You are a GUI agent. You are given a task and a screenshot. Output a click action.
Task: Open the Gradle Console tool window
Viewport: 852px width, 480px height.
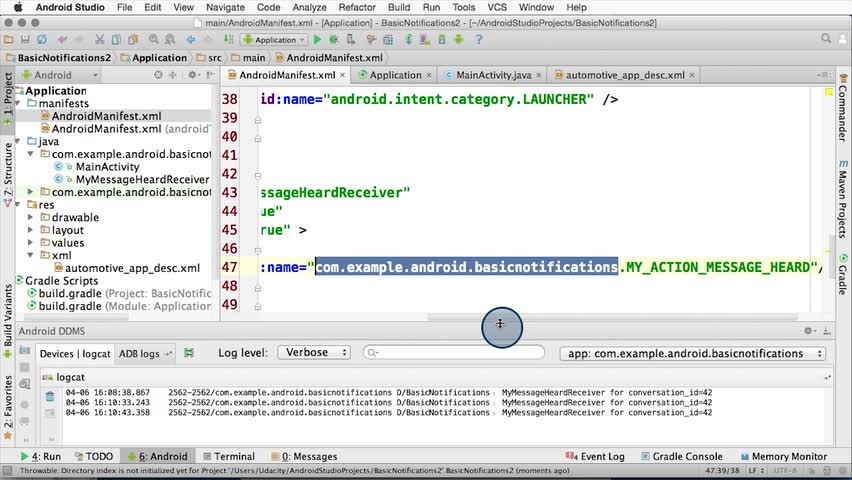coord(682,457)
